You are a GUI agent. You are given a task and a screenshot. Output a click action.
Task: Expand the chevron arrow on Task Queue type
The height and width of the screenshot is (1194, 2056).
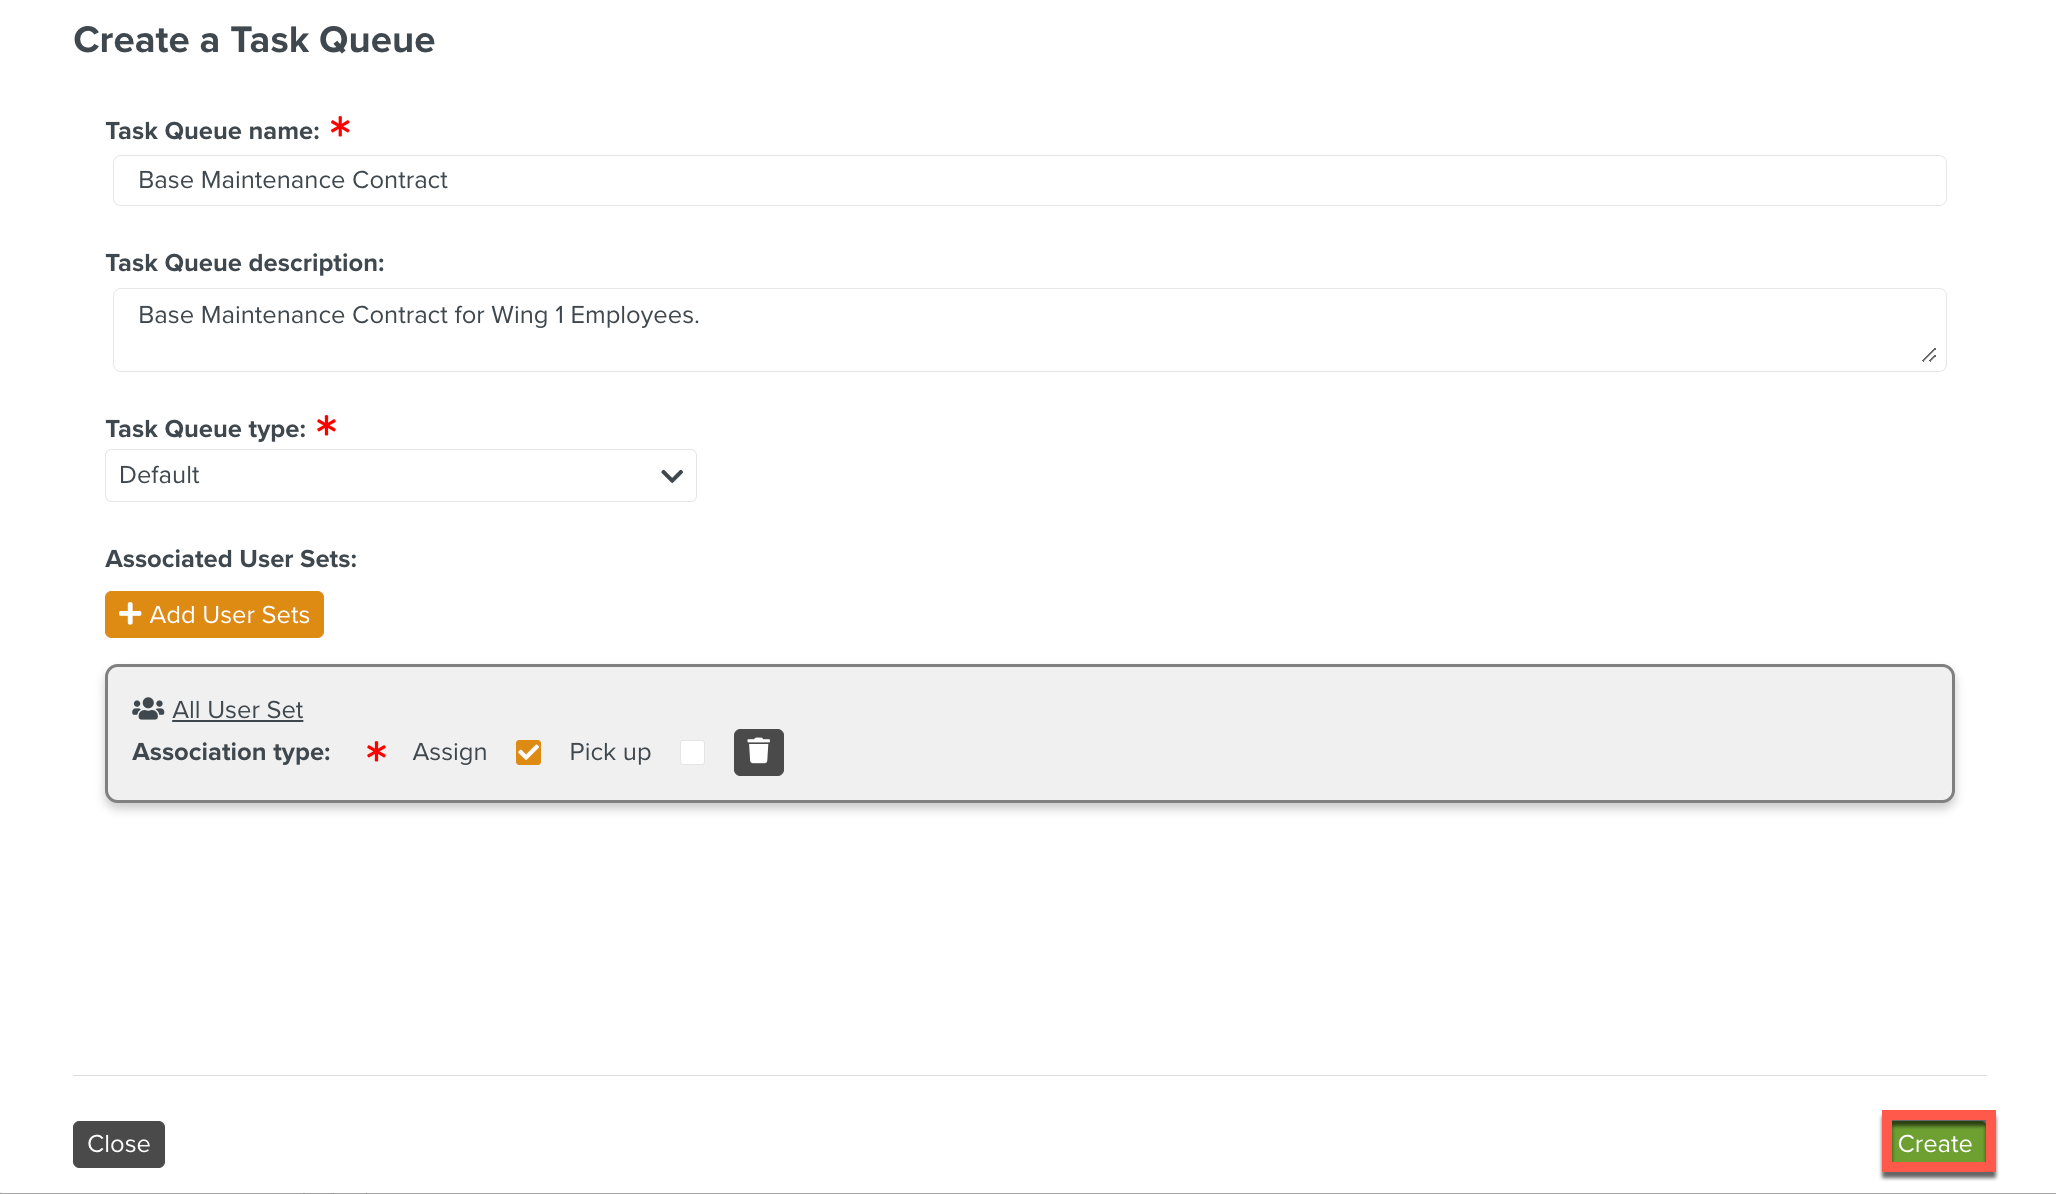[672, 476]
